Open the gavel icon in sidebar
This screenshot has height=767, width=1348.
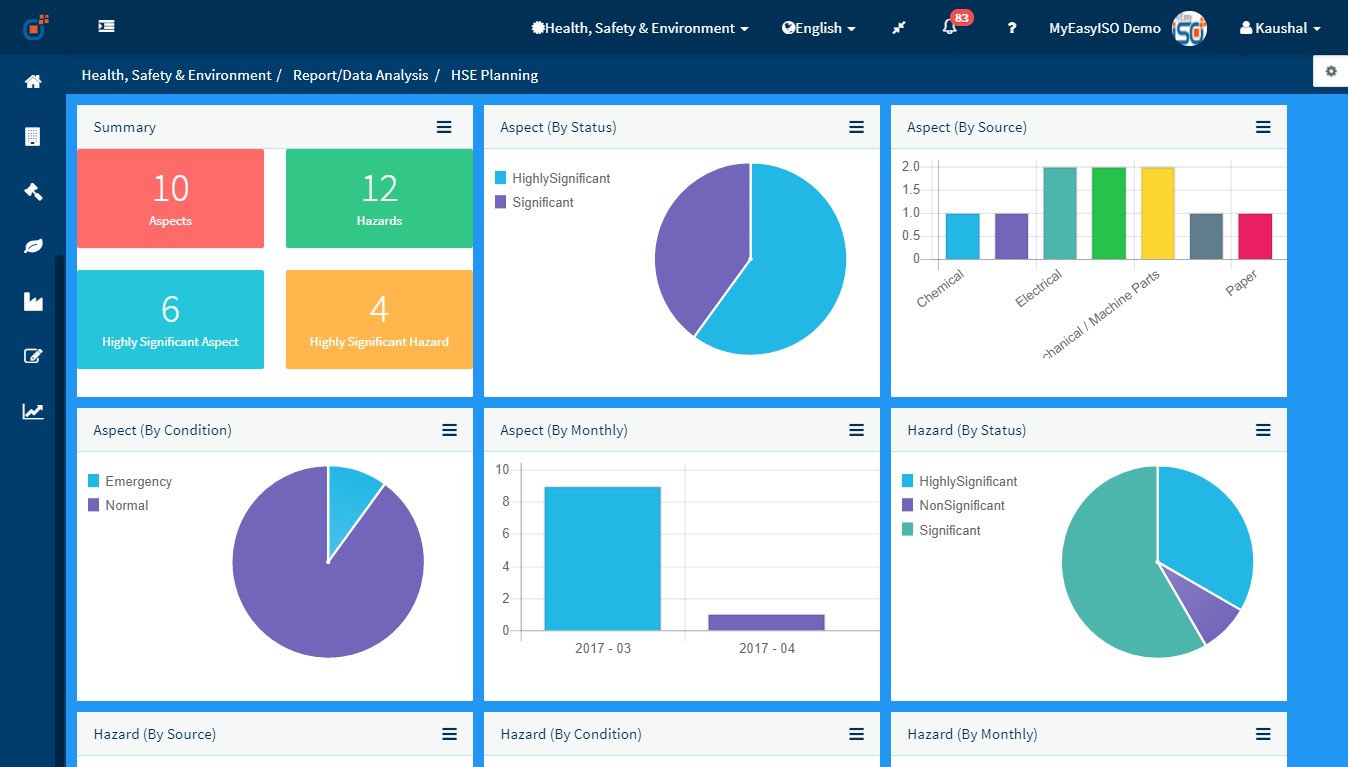(x=33, y=191)
